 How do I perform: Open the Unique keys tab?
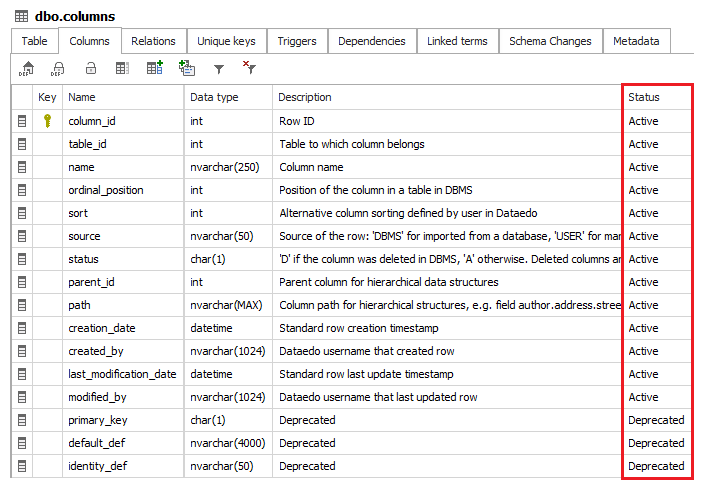click(226, 41)
